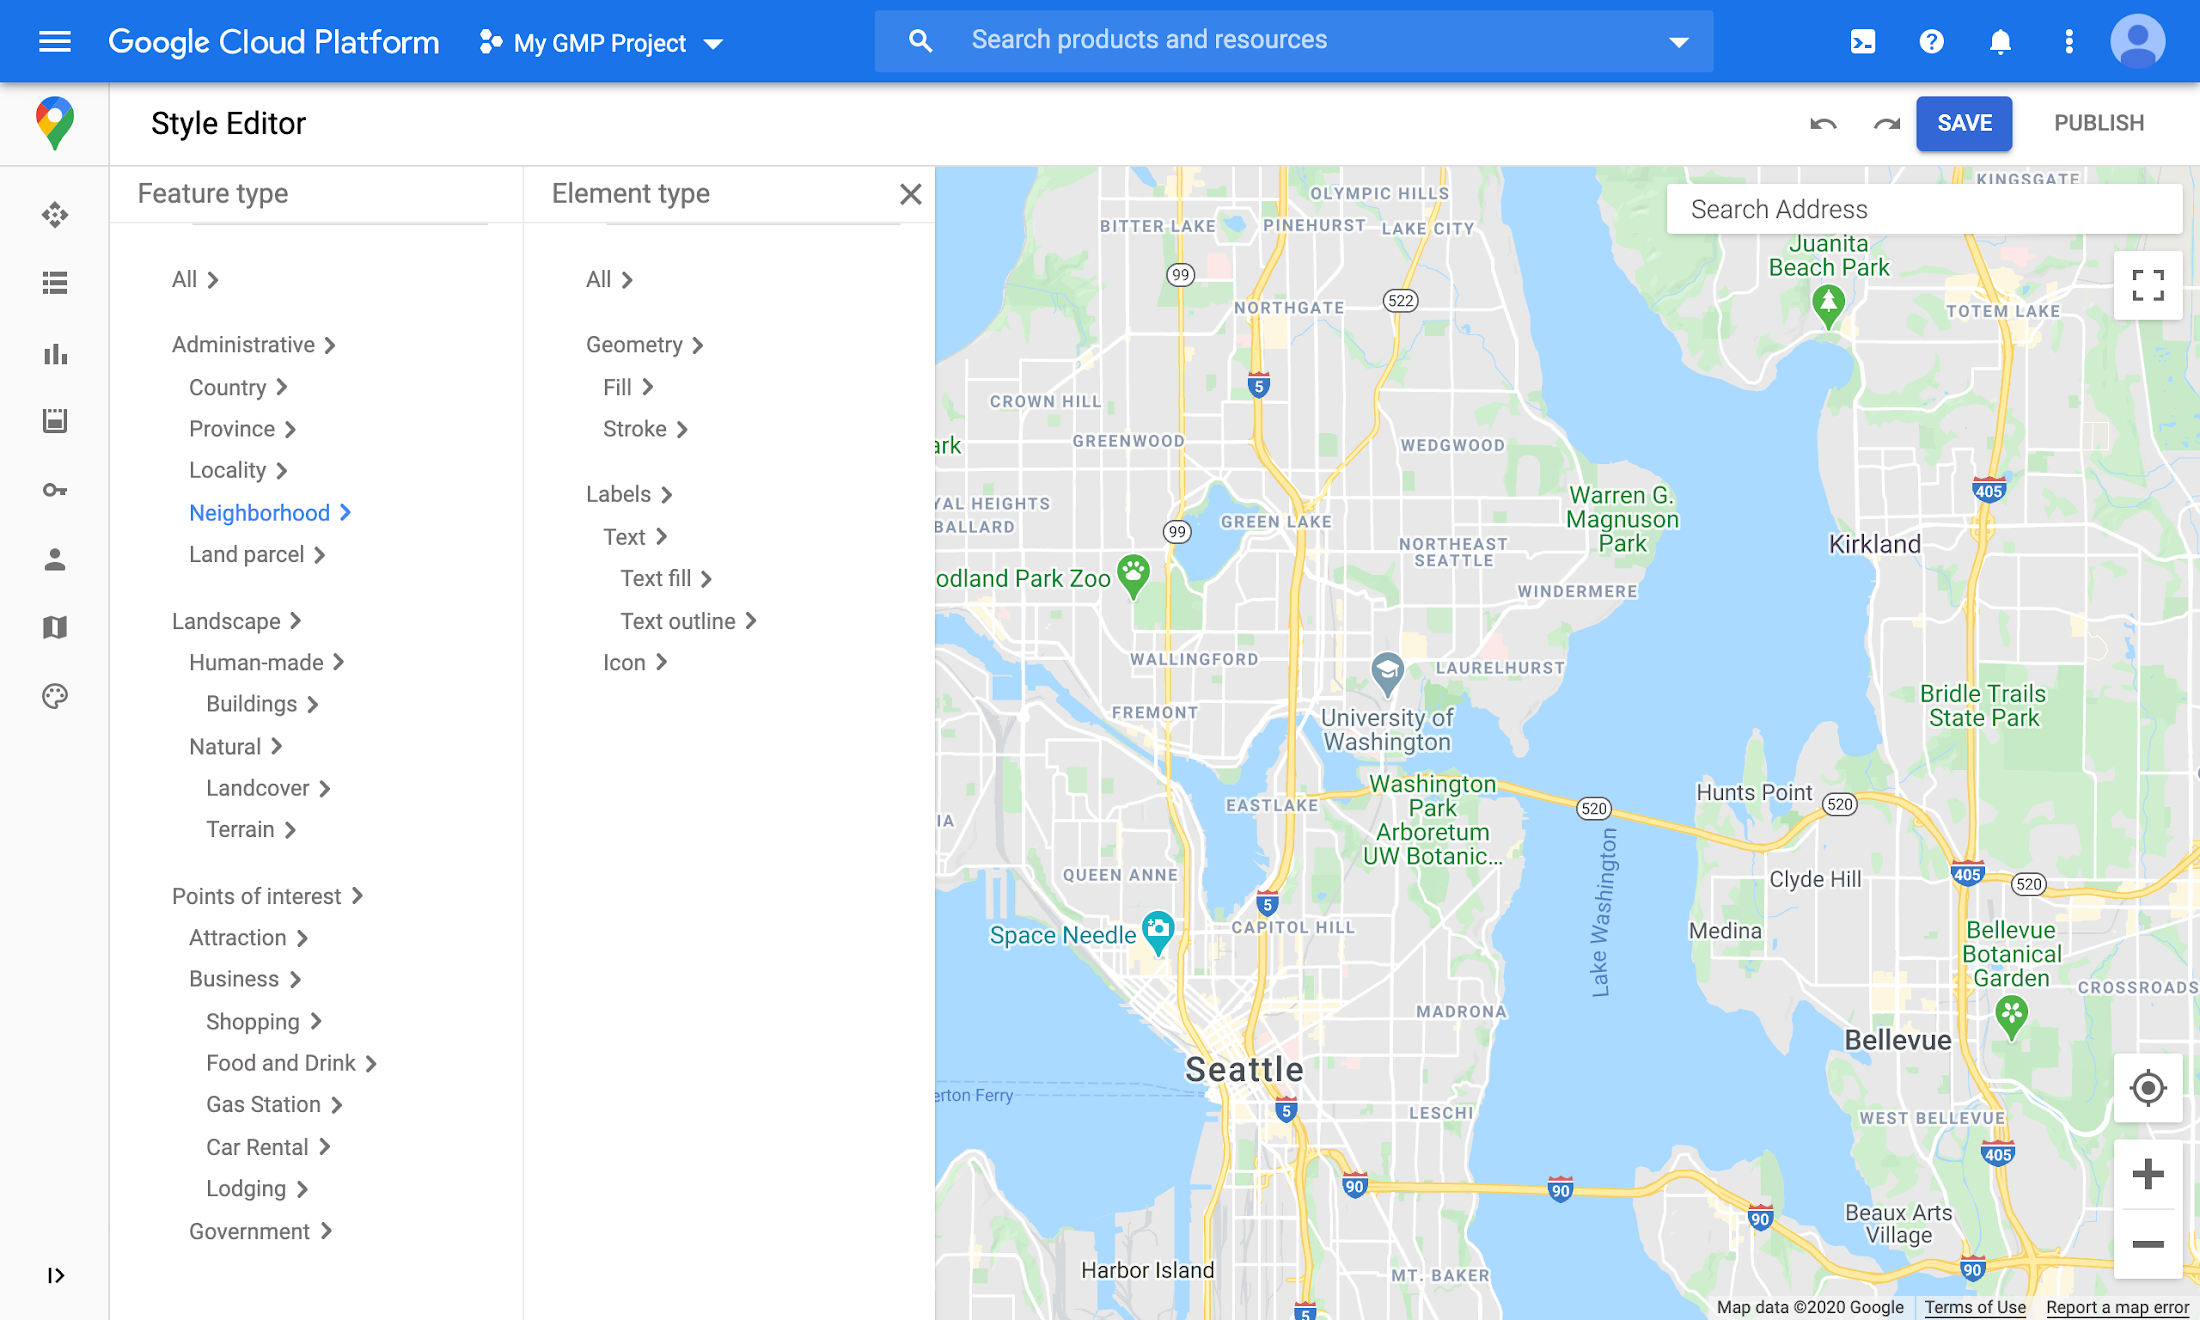The height and width of the screenshot is (1320, 2200).
Task: Click the PUBLISH button
Action: [2101, 123]
